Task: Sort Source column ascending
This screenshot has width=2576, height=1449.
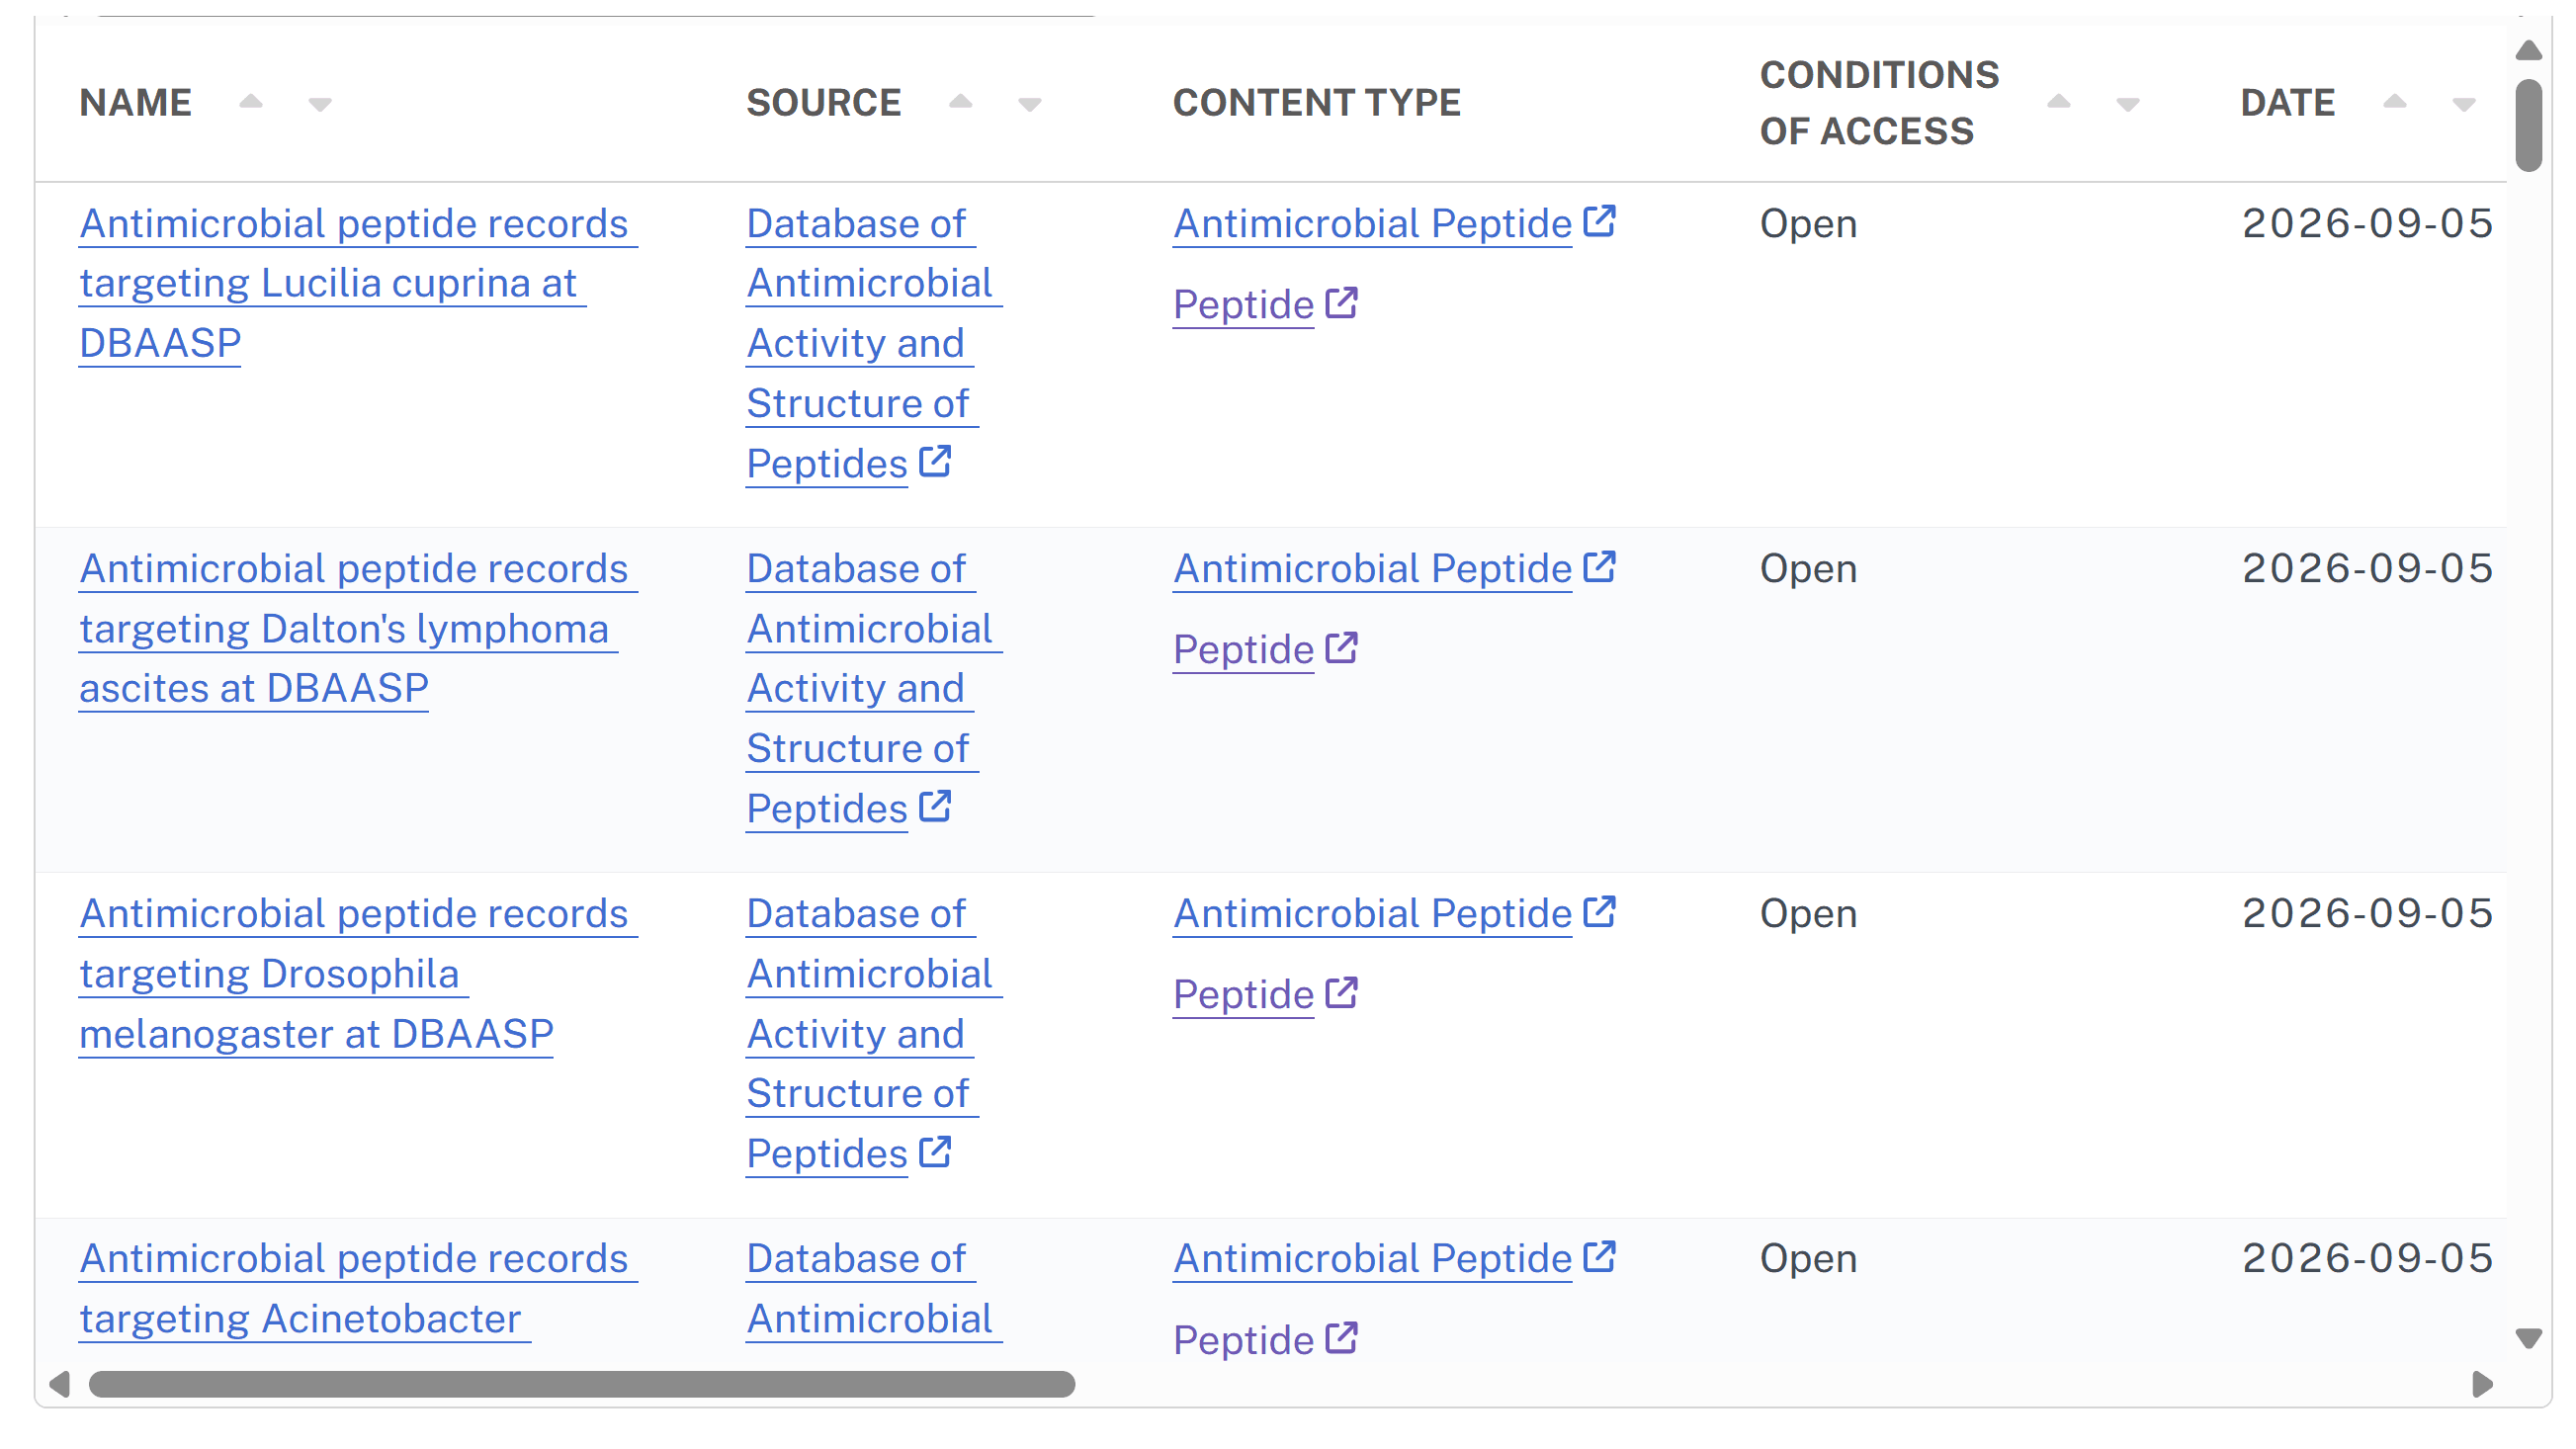Action: point(961,101)
